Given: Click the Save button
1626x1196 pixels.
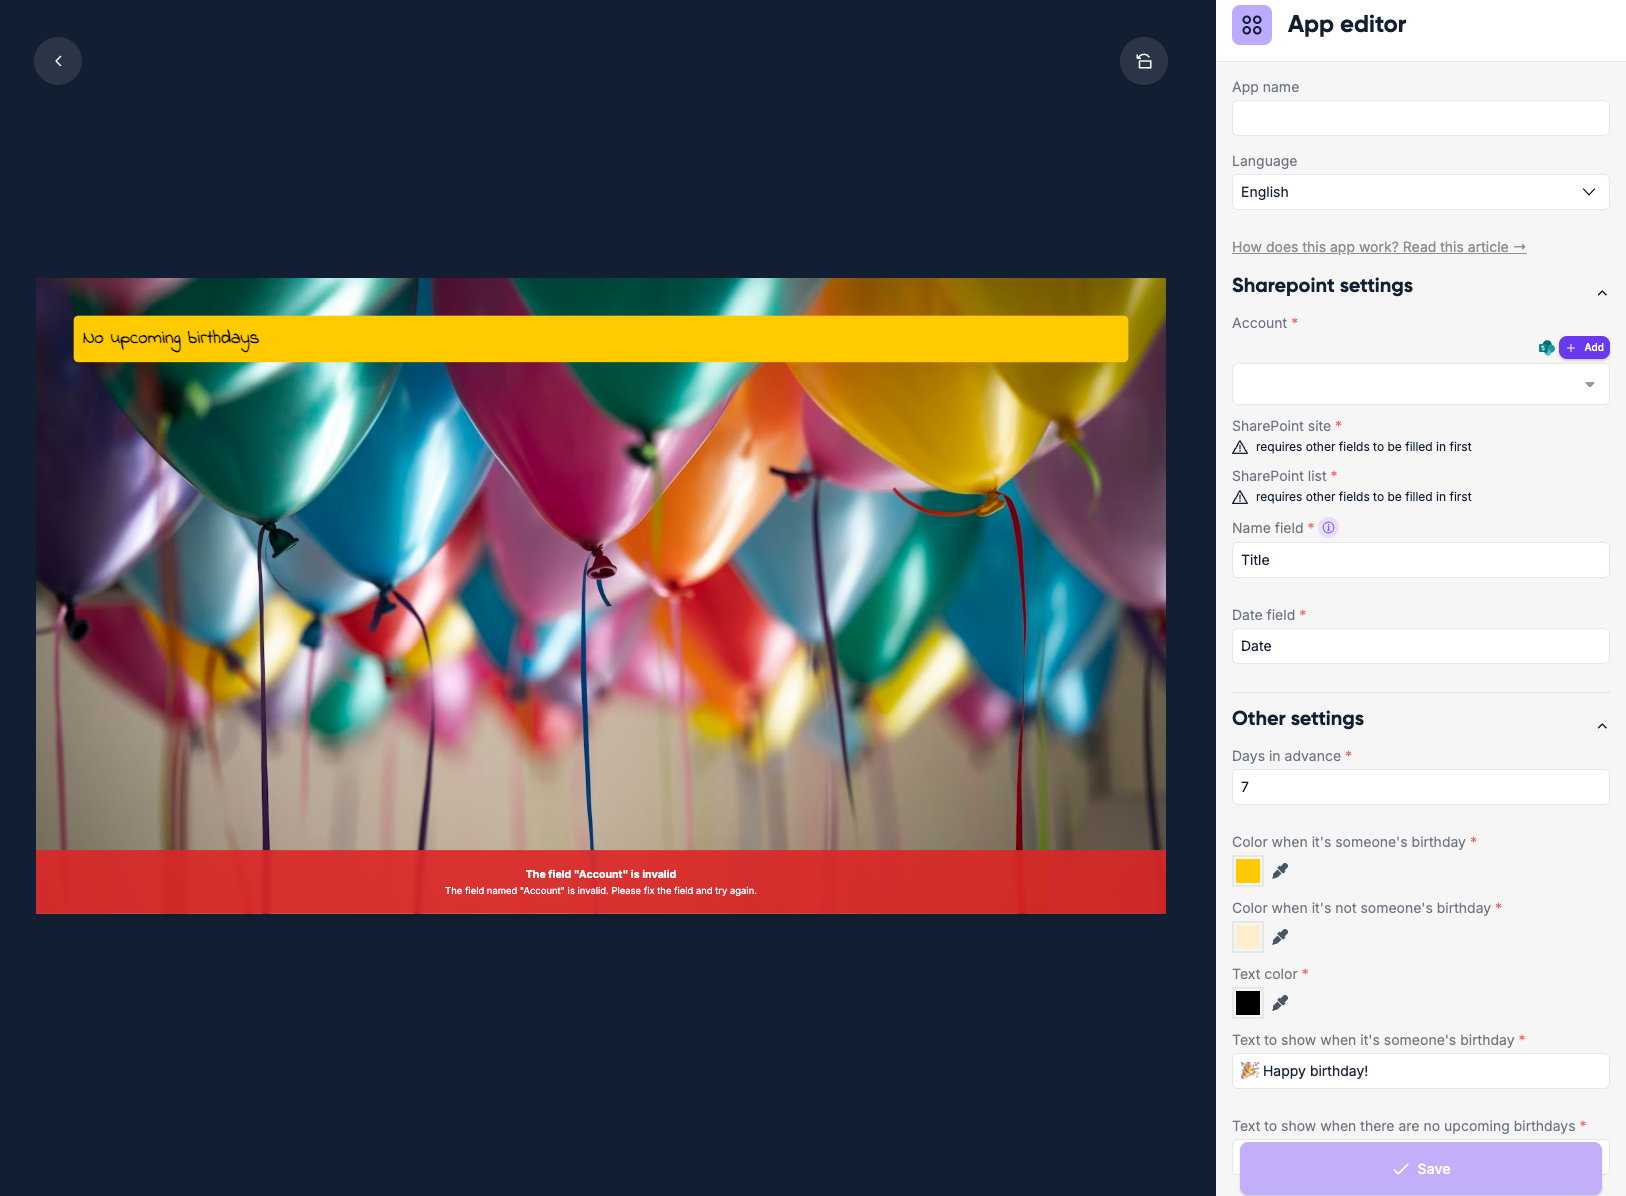Looking at the screenshot, I should [x=1420, y=1168].
